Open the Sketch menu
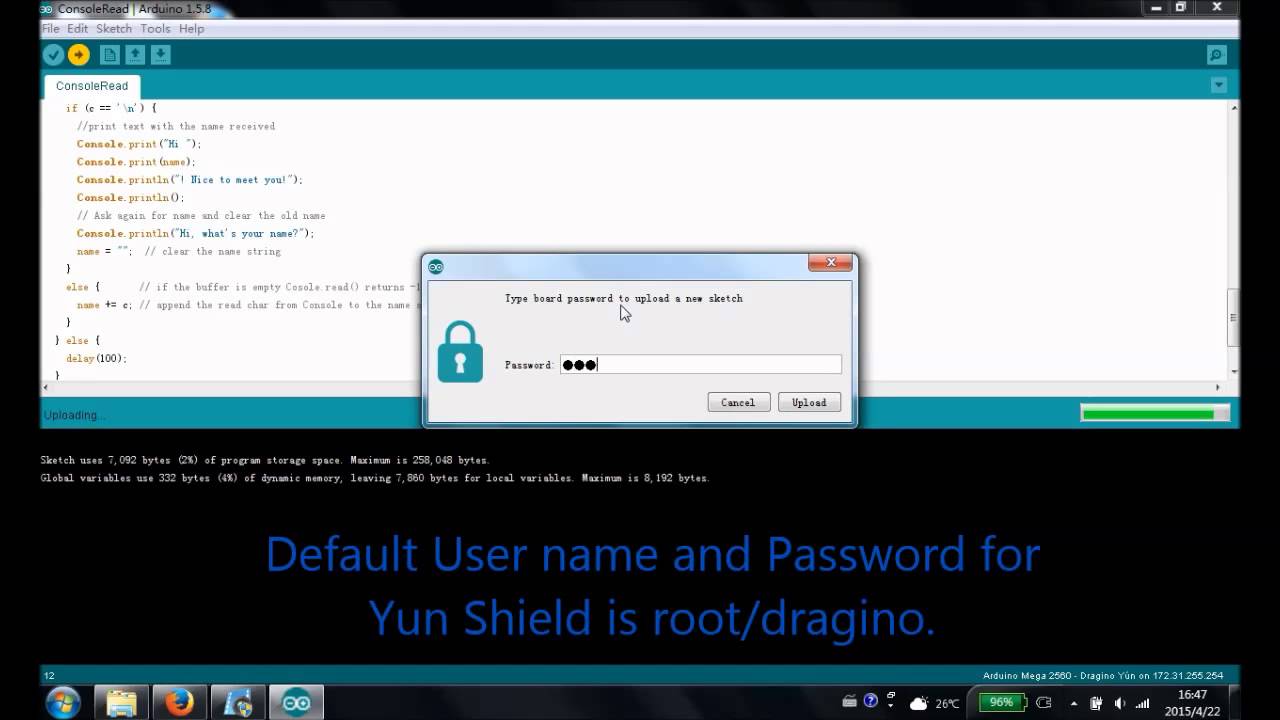Screen dimensions: 1280x720 114,29
